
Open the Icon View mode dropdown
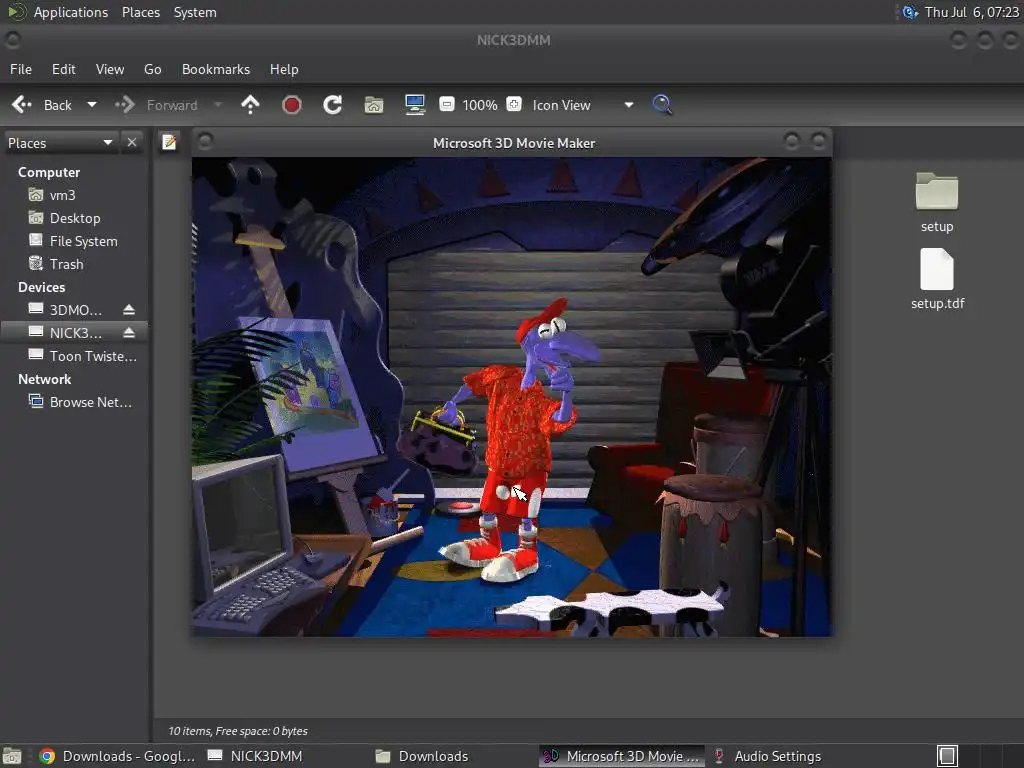tap(583, 104)
